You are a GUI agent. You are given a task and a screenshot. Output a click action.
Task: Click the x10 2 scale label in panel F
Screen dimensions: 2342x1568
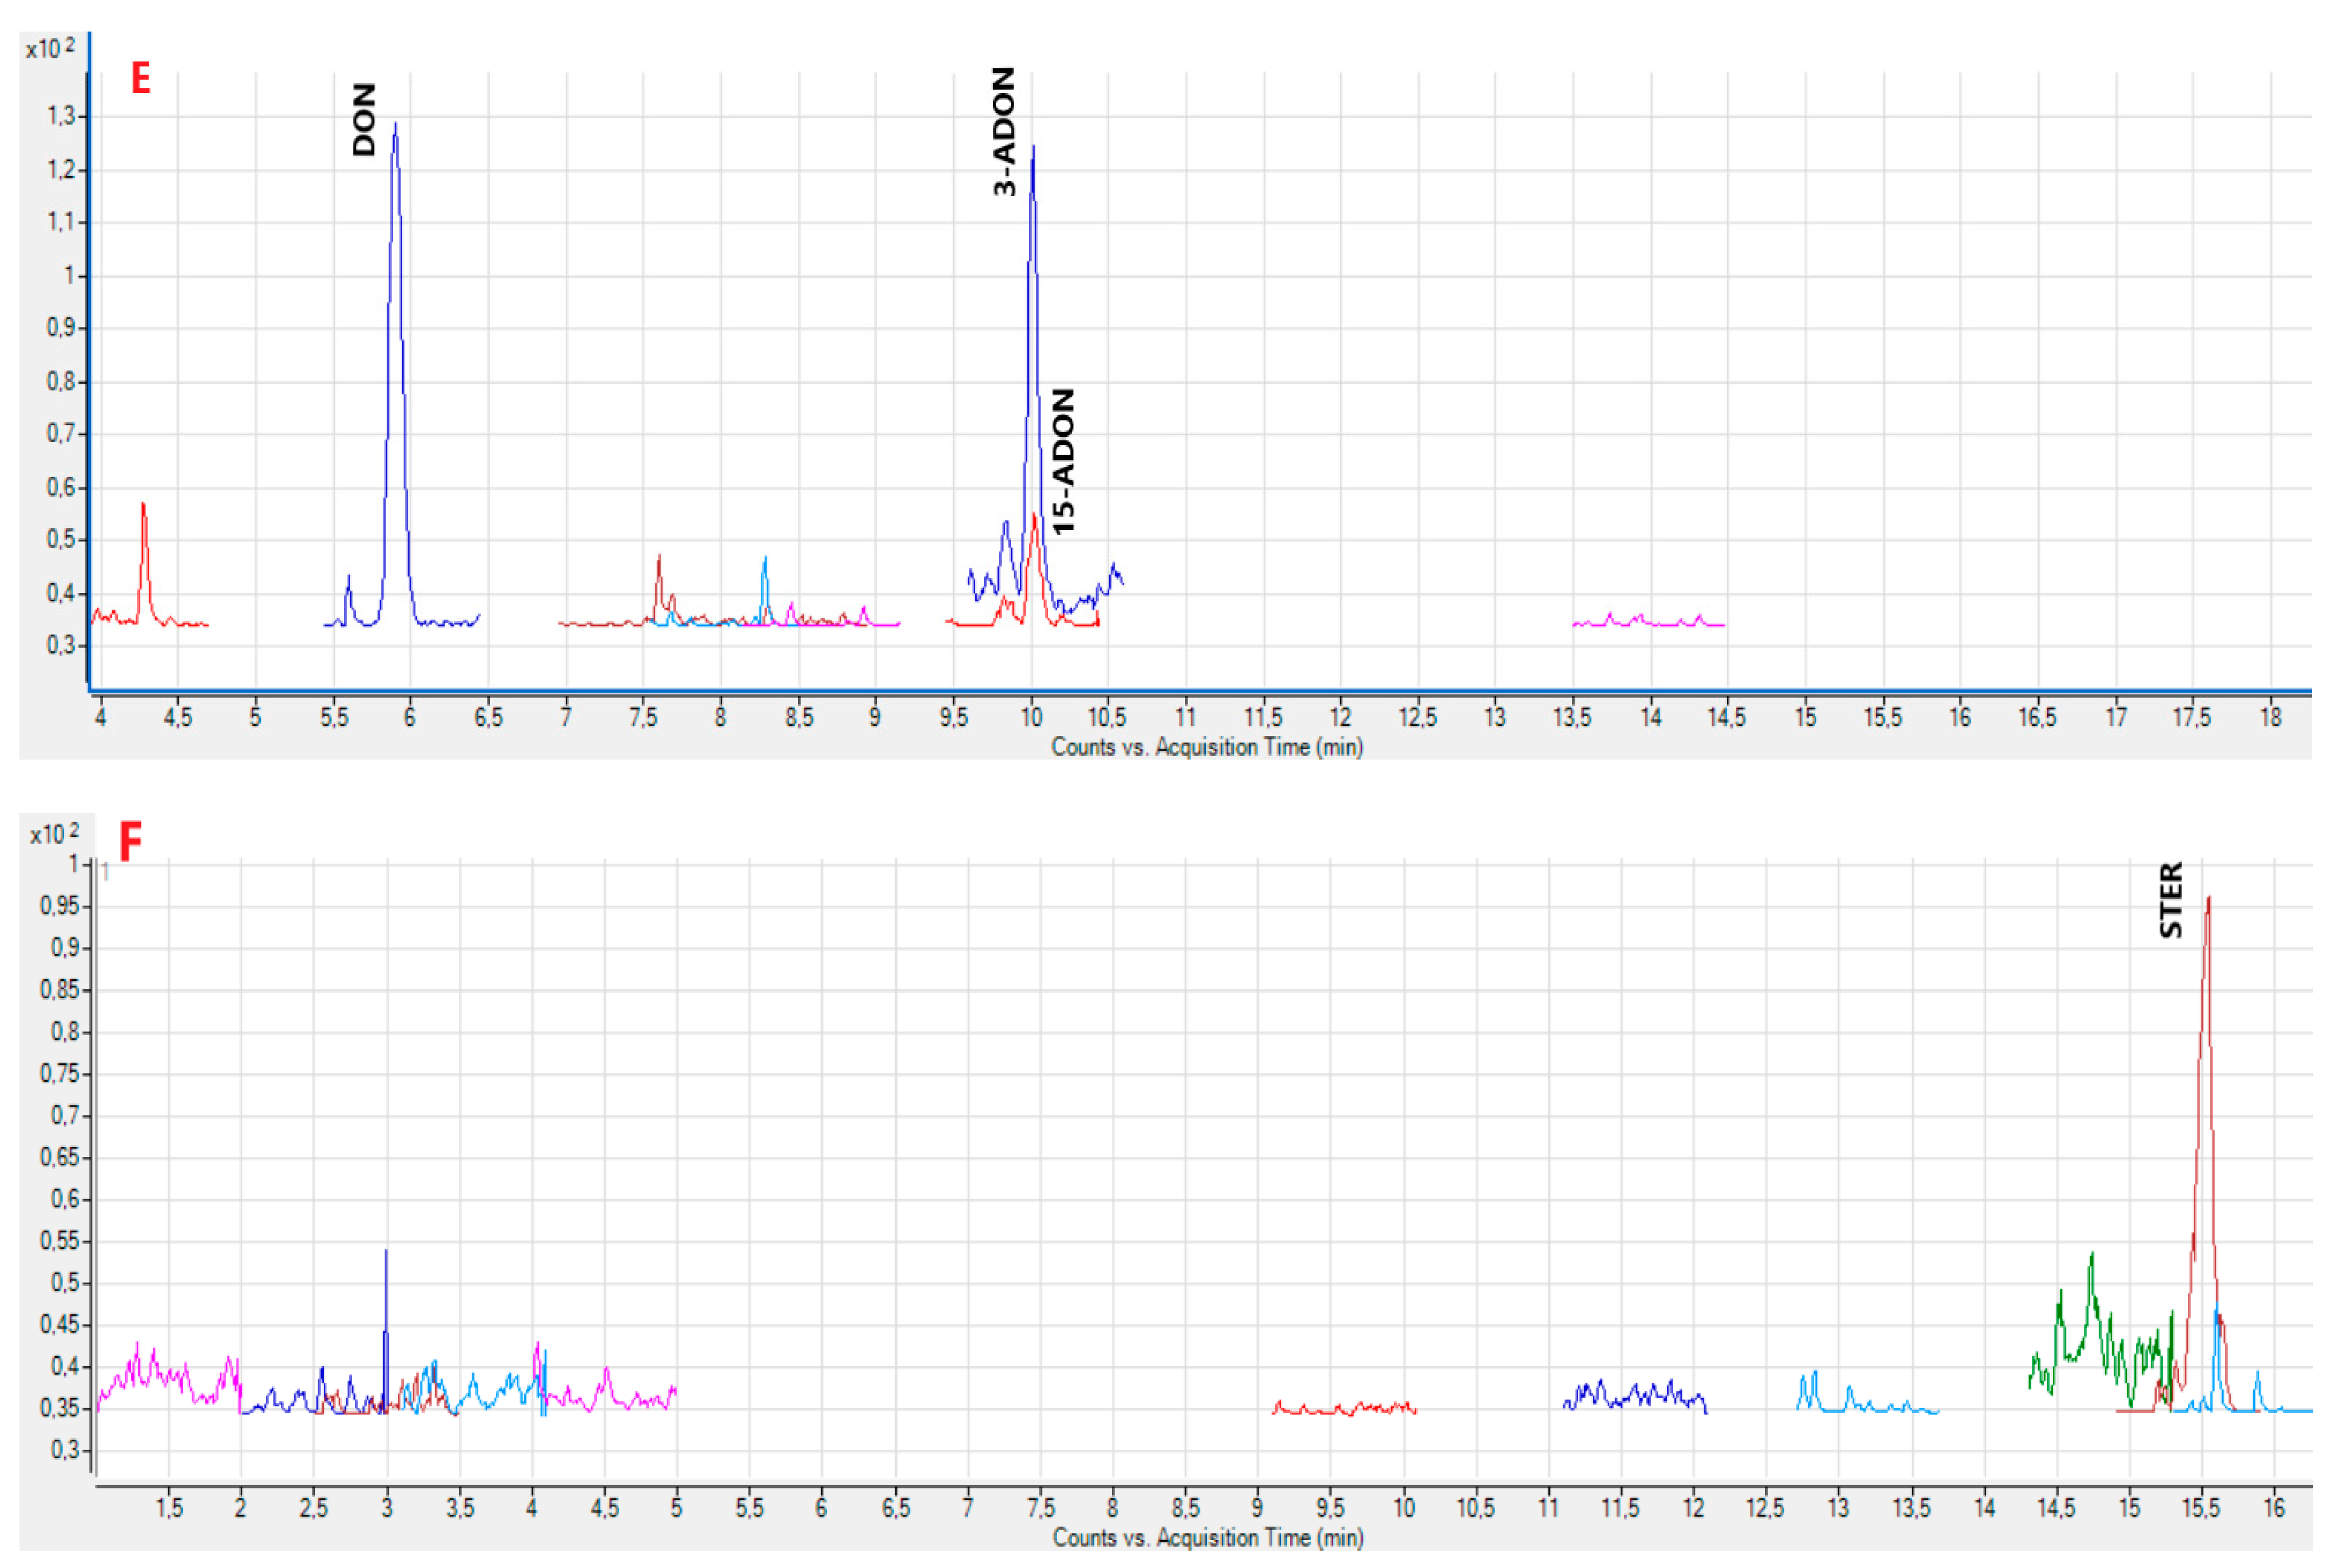(x=54, y=833)
